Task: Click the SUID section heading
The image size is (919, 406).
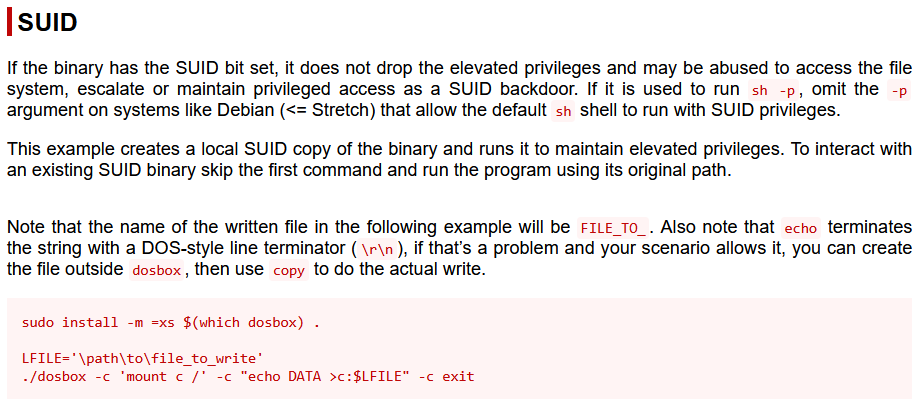Action: tap(47, 23)
